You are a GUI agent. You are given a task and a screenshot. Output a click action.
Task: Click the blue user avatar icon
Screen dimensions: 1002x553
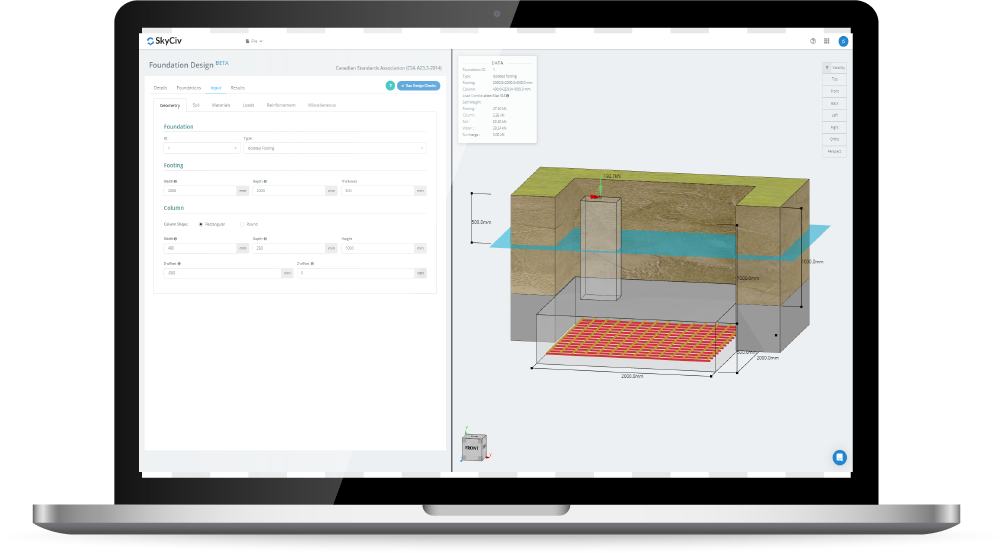click(843, 41)
